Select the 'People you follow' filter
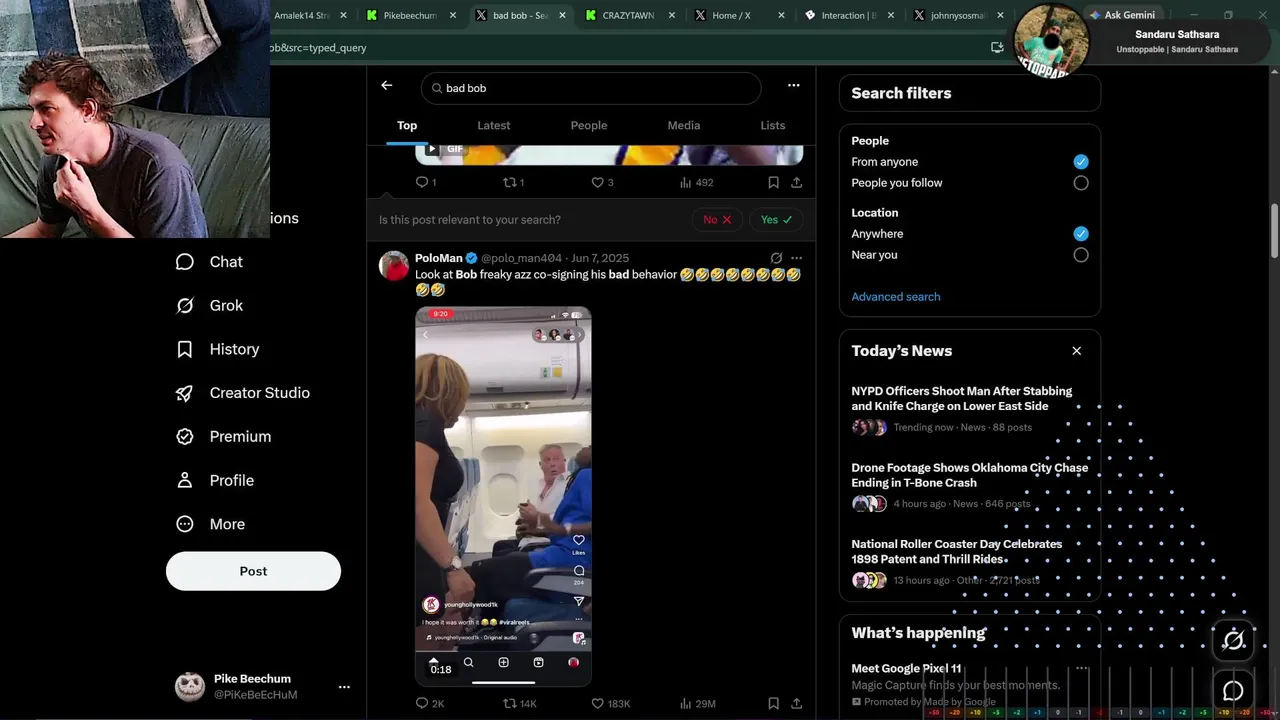The height and width of the screenshot is (720, 1280). tap(1081, 183)
